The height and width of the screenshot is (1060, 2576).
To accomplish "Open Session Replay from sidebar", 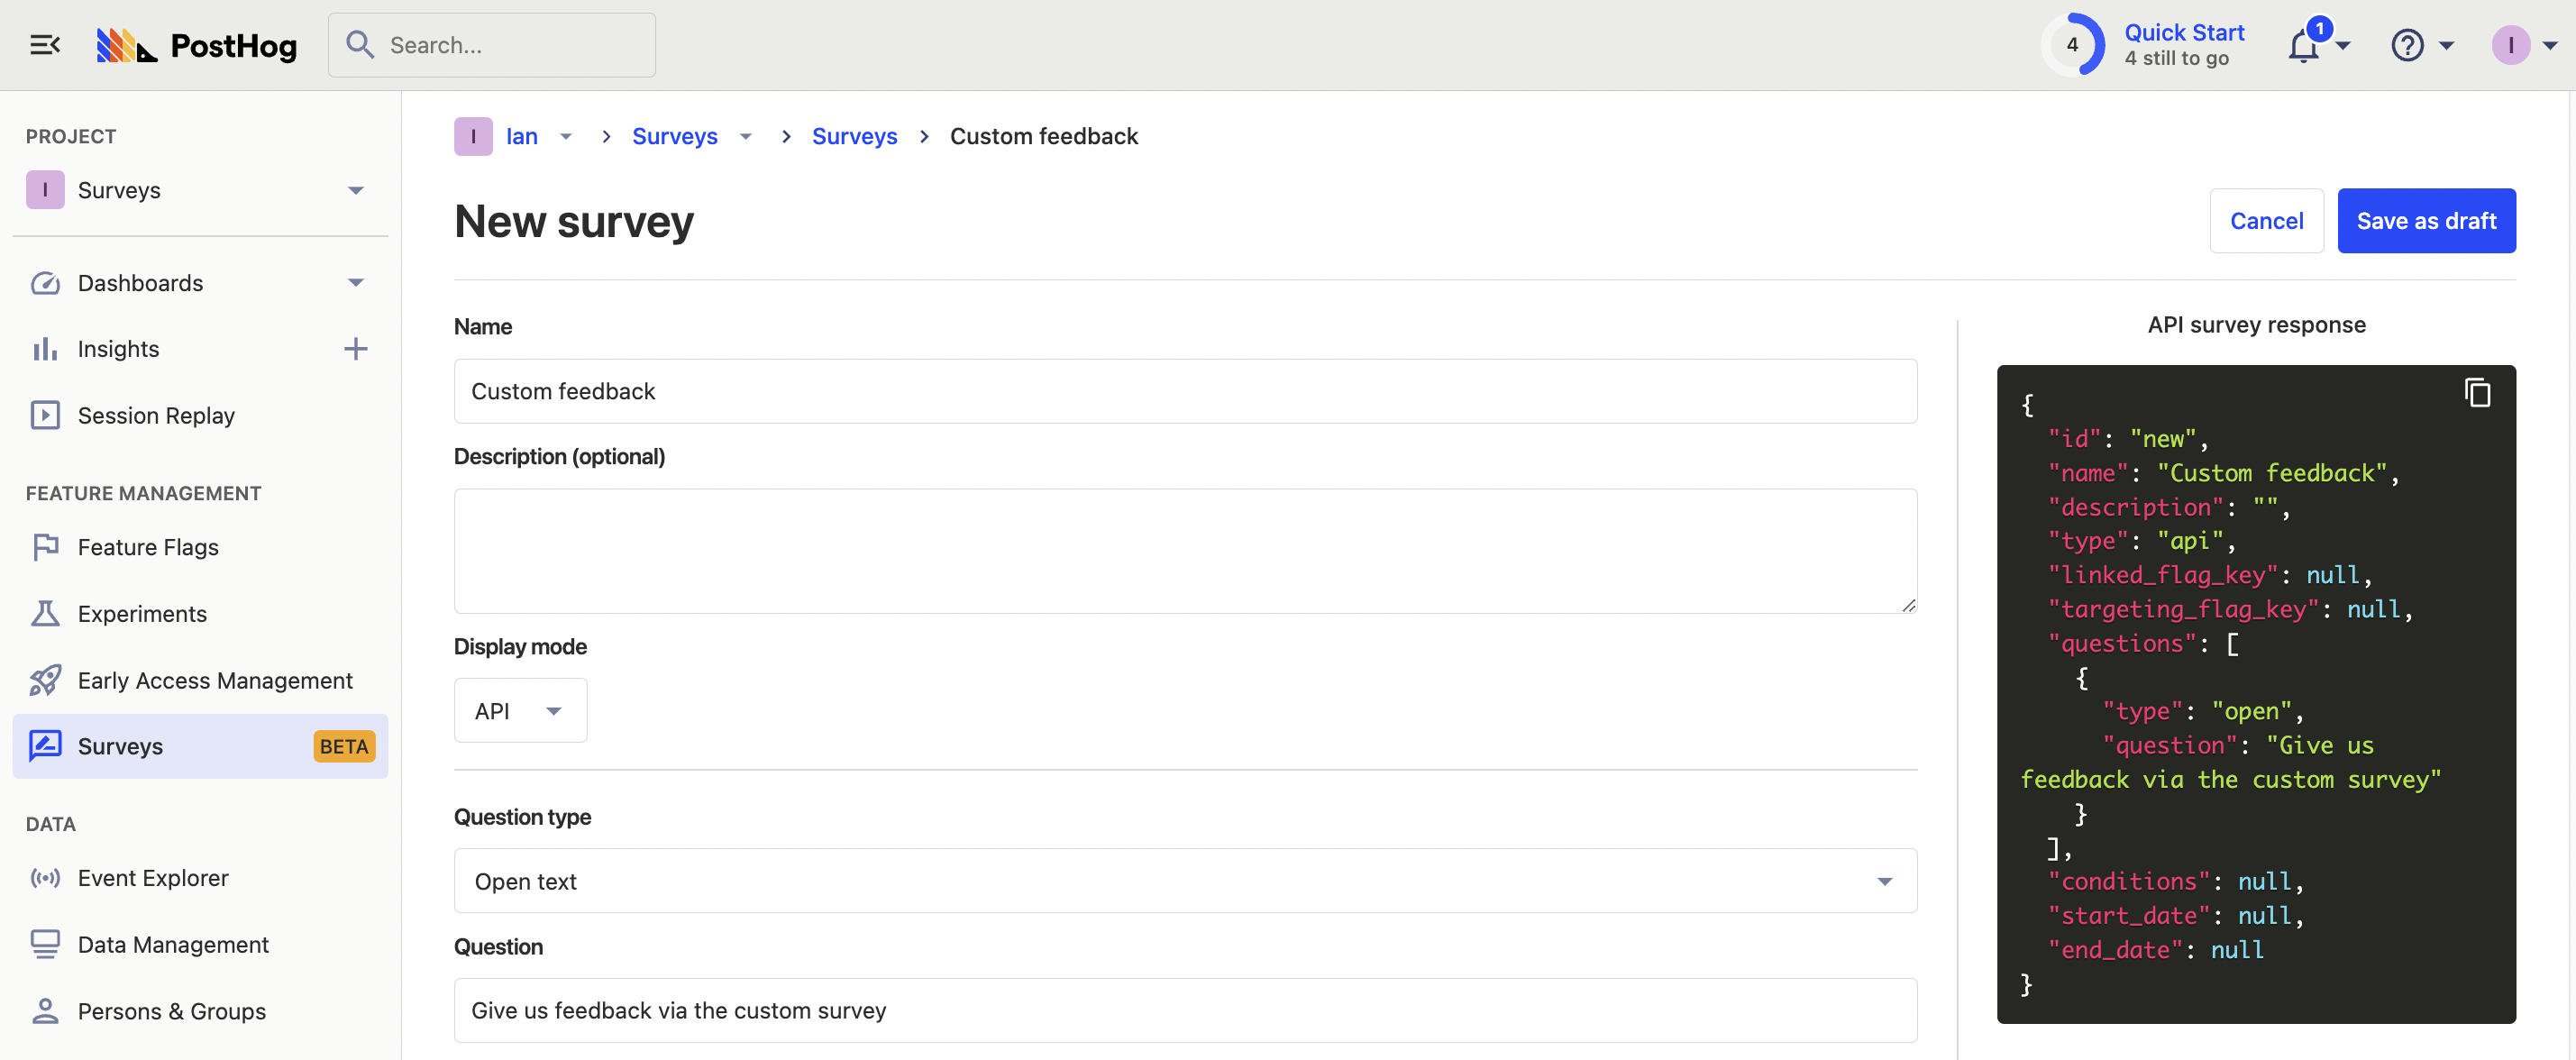I will 156,415.
